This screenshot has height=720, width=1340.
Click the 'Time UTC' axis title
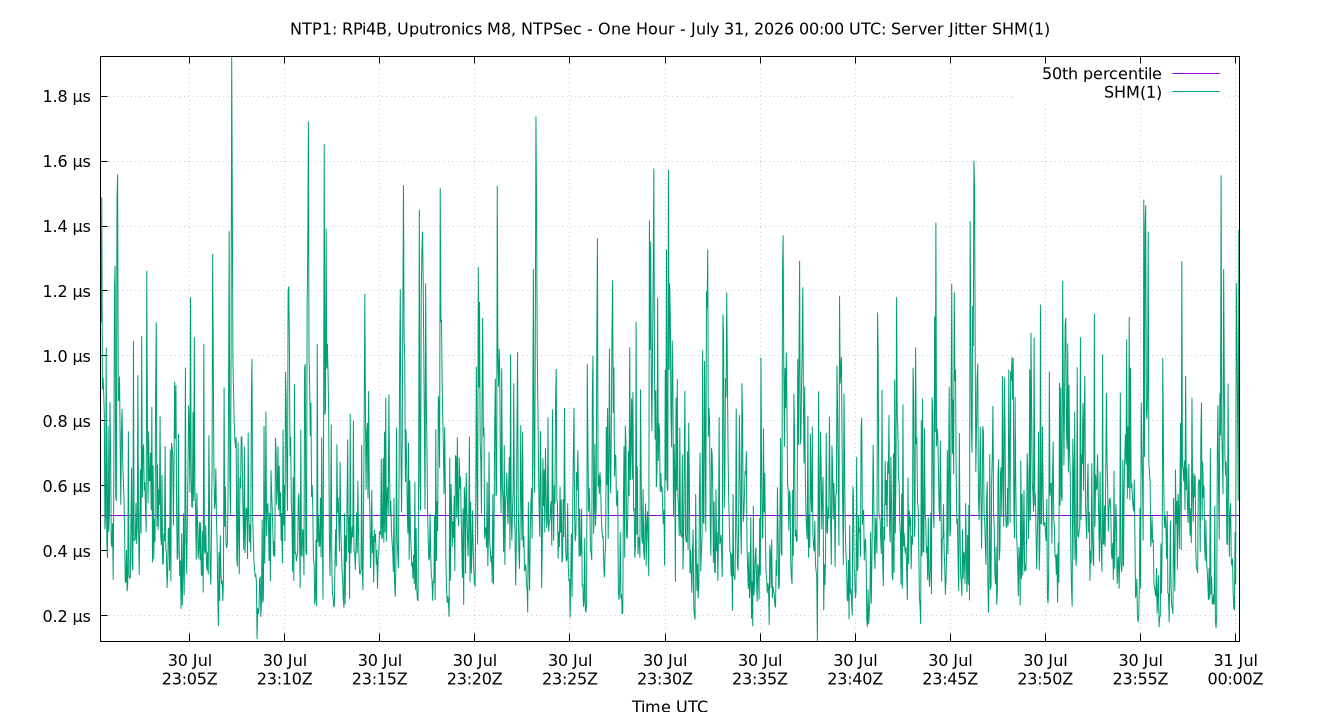click(x=670, y=707)
